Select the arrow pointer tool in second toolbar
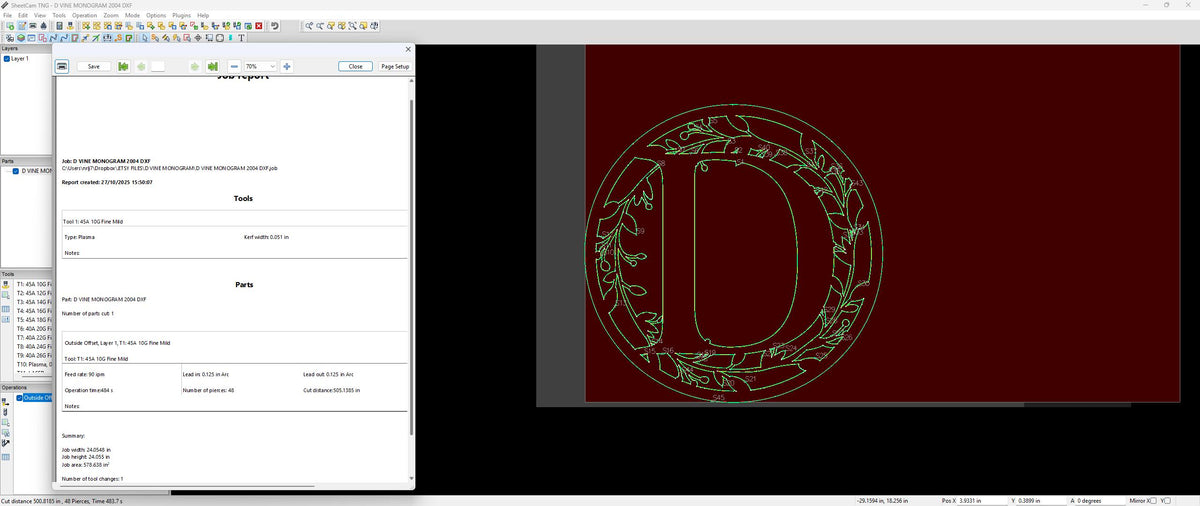Screen dimensions: 1200x506 pyautogui.click(x=145, y=38)
